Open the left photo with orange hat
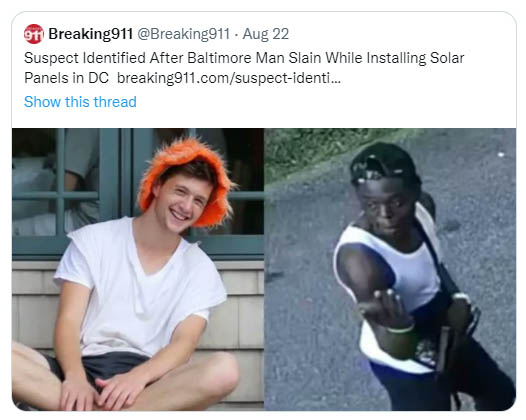 138,269
